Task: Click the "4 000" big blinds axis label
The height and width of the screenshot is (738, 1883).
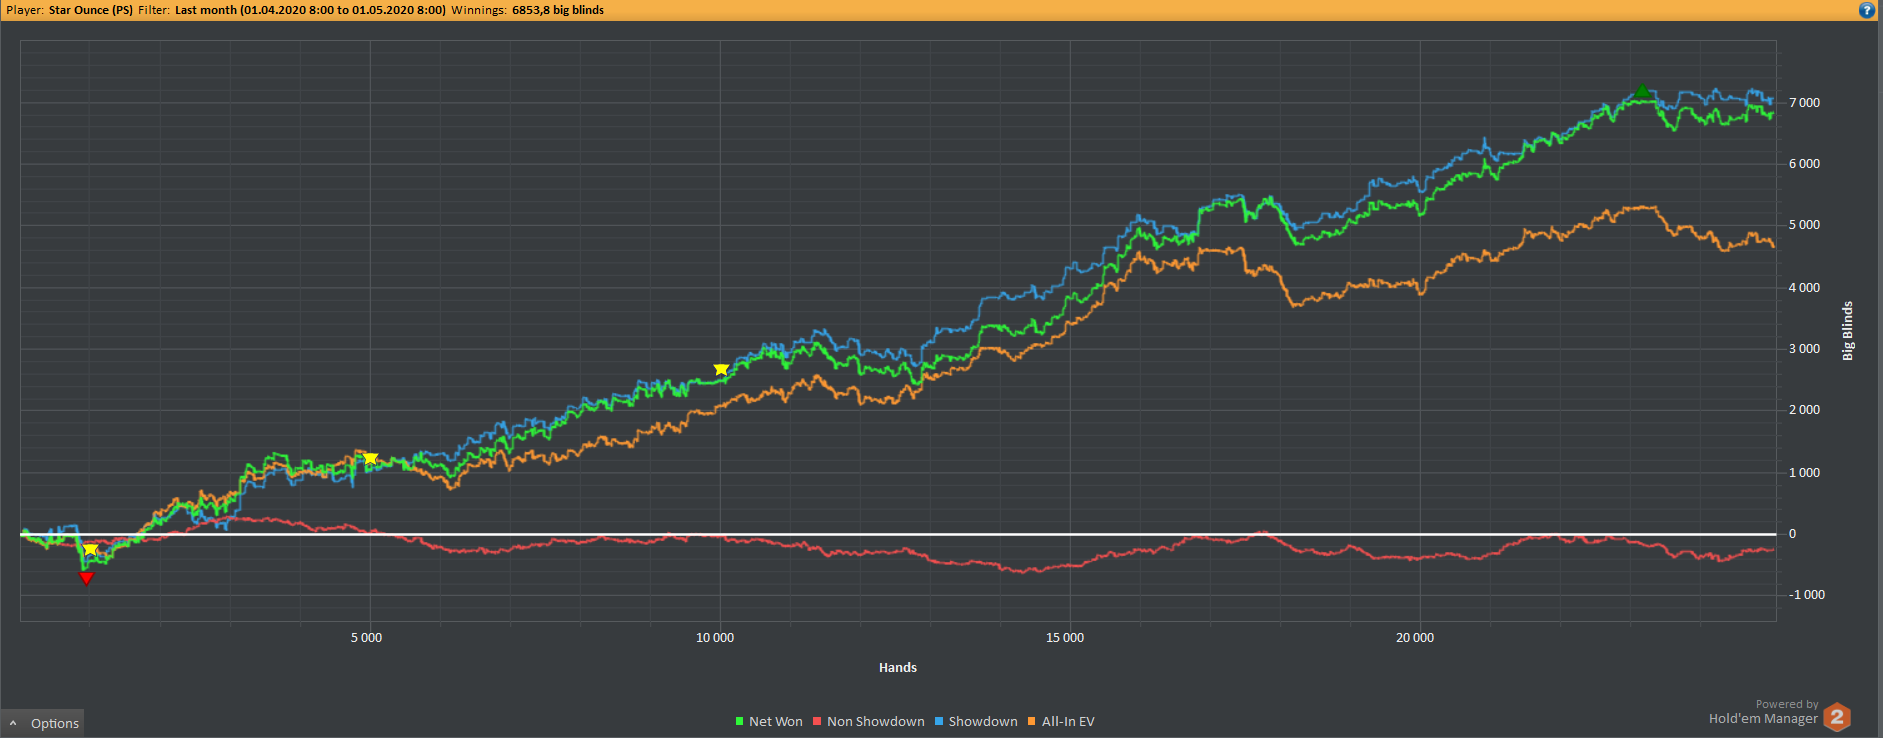Action: coord(1805,288)
